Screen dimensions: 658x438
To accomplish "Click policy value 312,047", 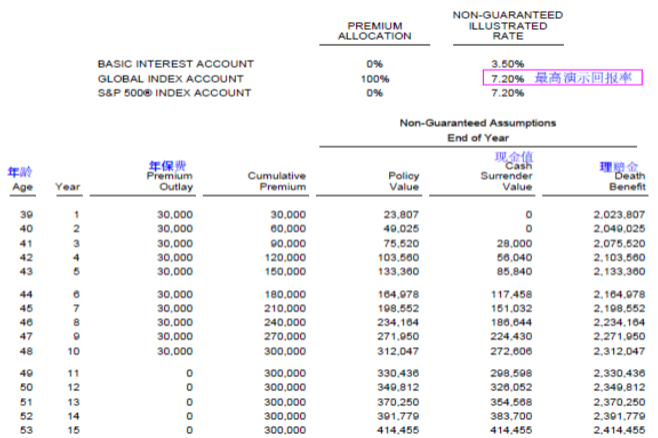I will click(x=398, y=352).
